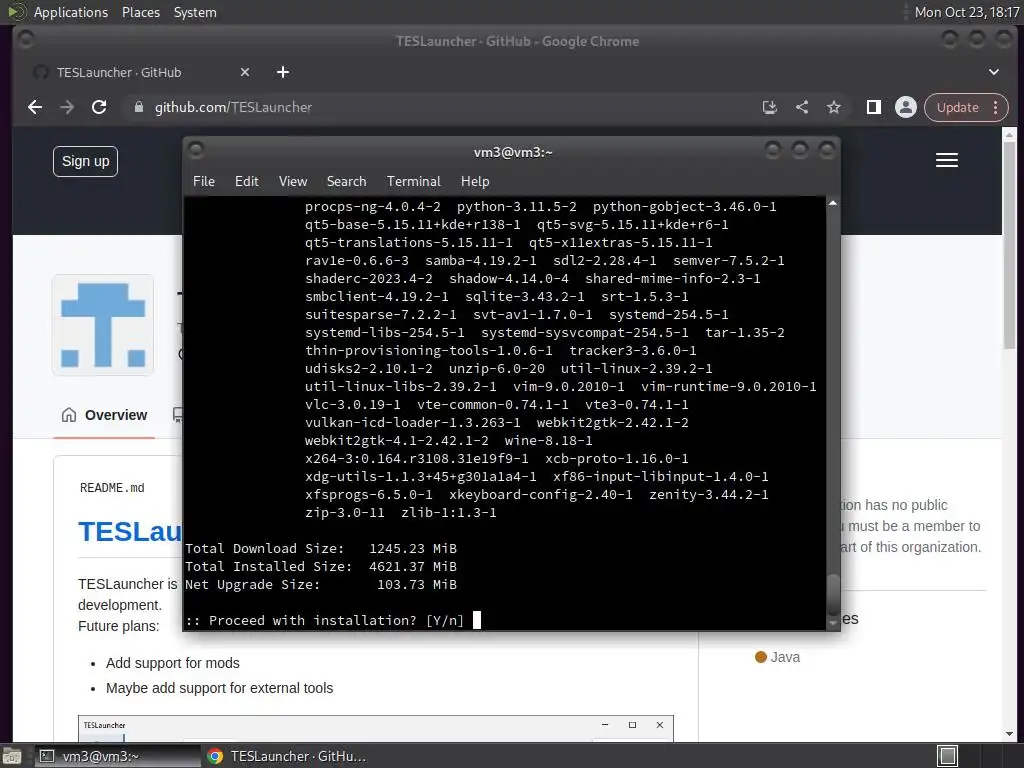
Task: Open the terminal Search menu
Action: (x=346, y=181)
